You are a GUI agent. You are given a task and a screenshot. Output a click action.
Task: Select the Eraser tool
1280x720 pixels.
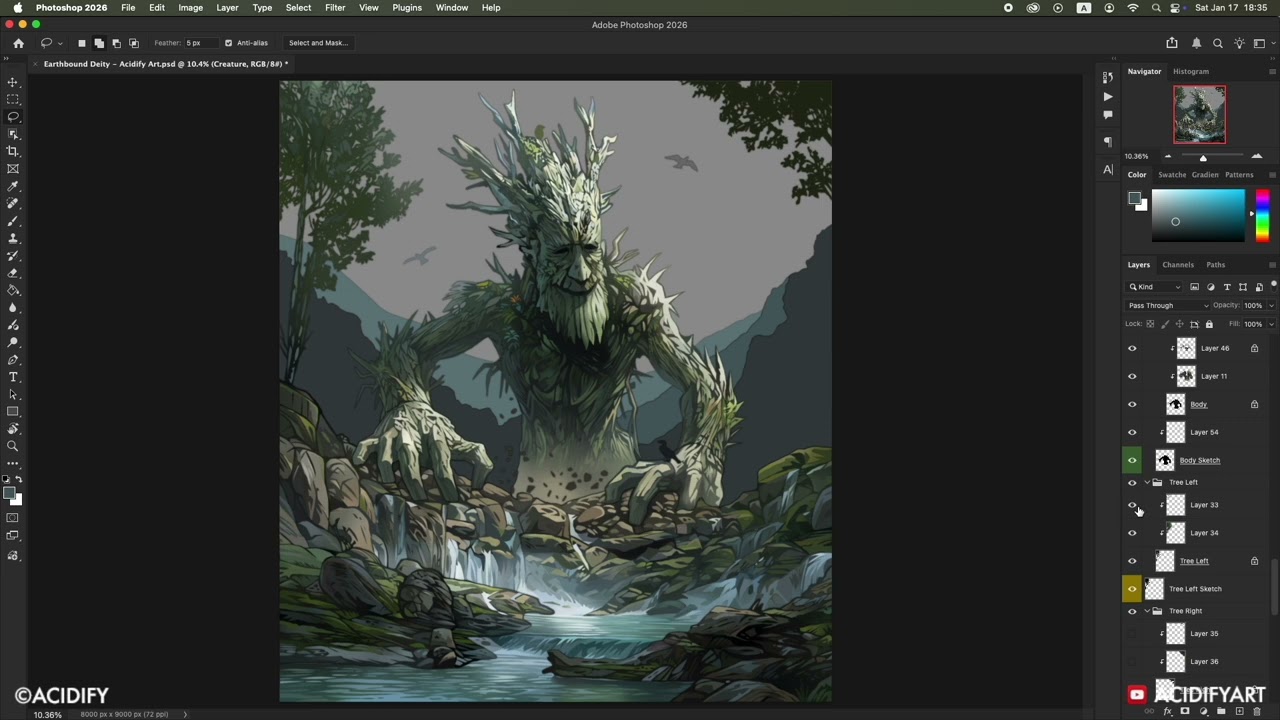pos(13,273)
